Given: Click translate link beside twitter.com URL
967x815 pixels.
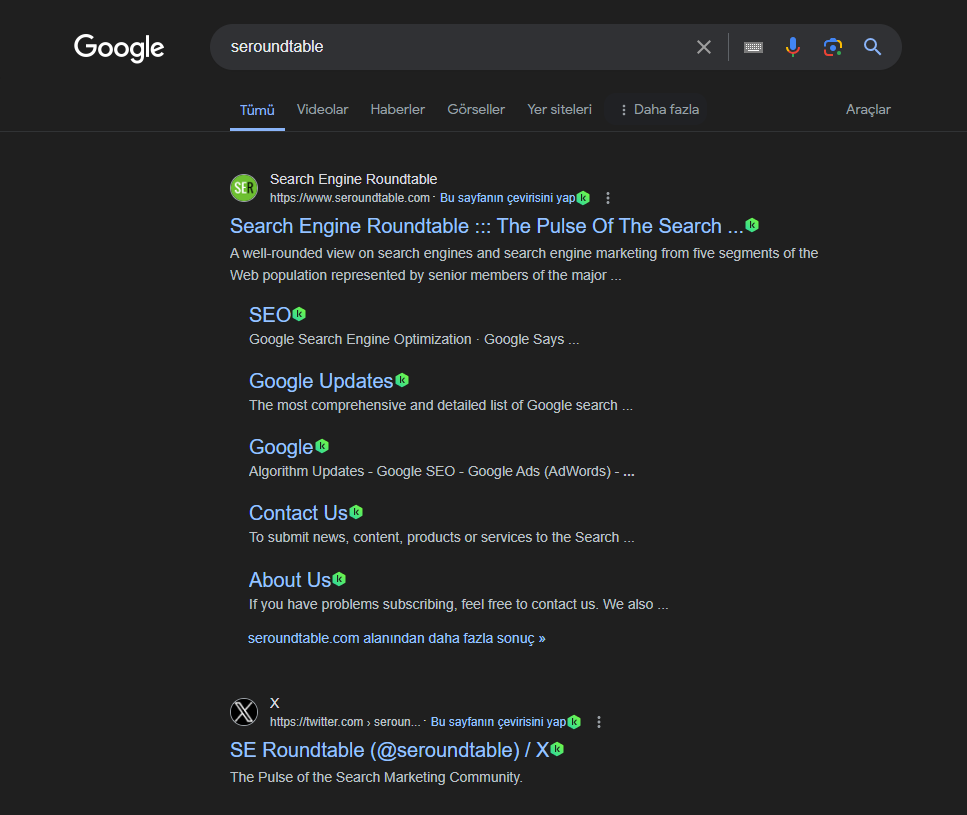Looking at the screenshot, I should point(498,722).
